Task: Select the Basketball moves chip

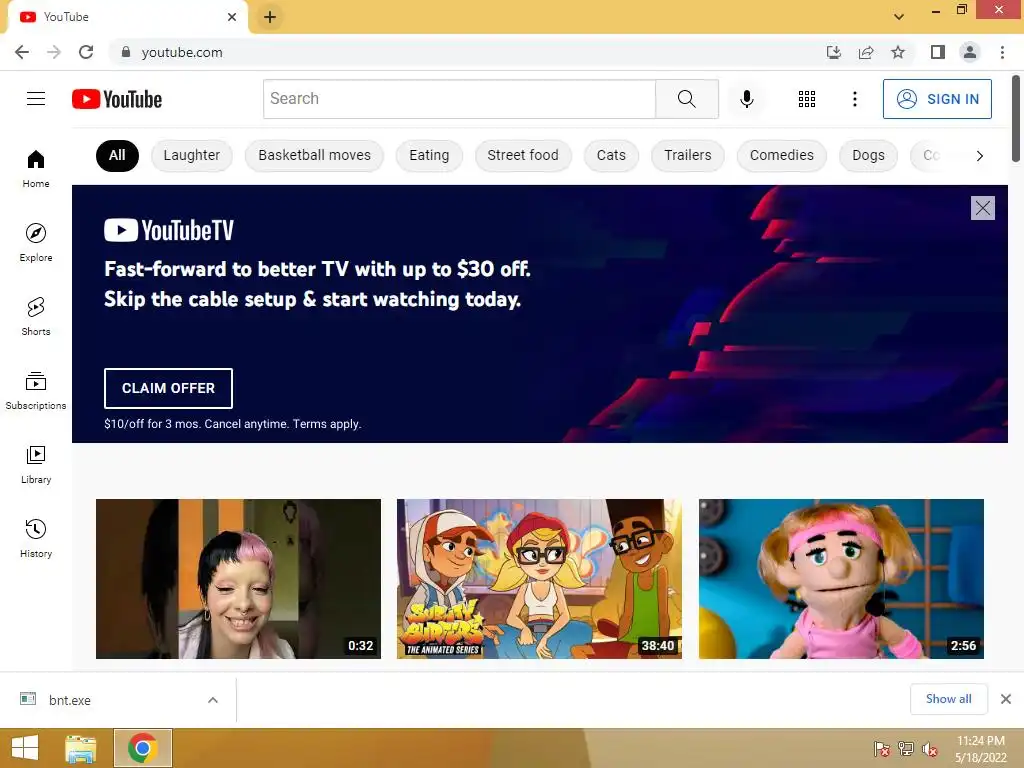Action: coord(314,155)
